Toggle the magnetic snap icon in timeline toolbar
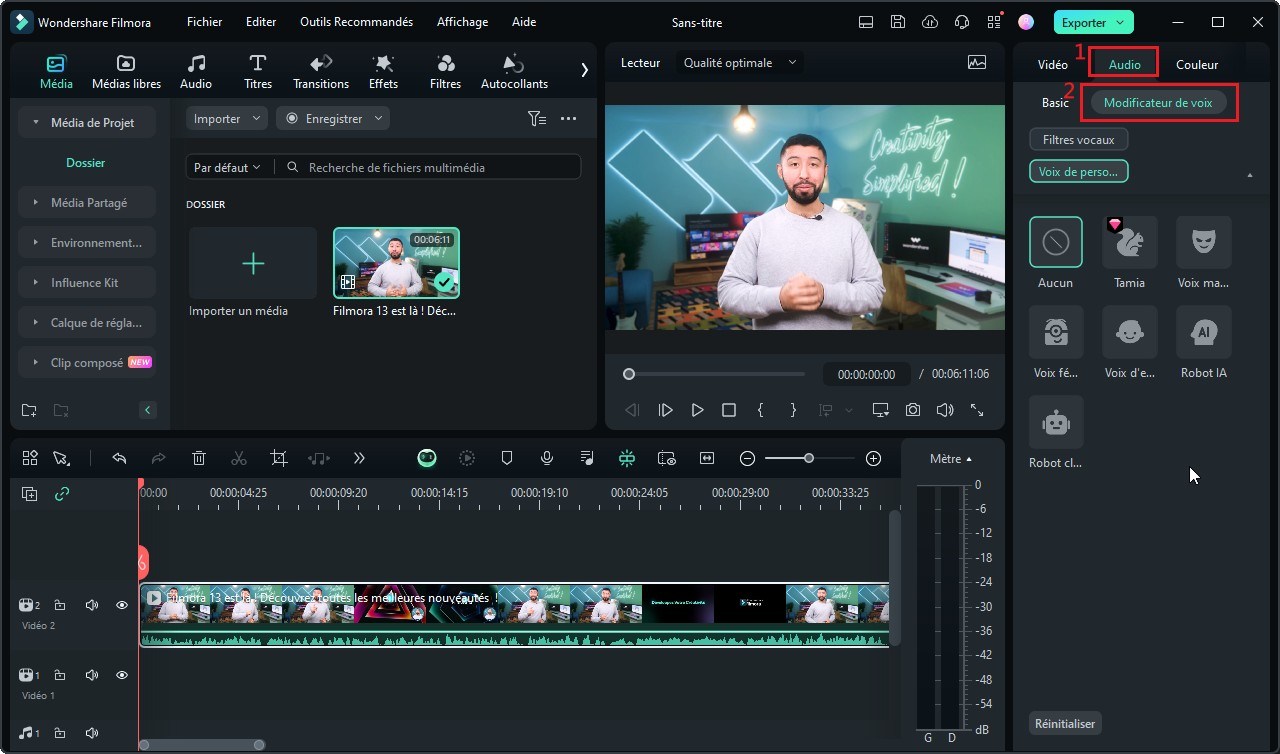1280x754 pixels. tap(627, 458)
